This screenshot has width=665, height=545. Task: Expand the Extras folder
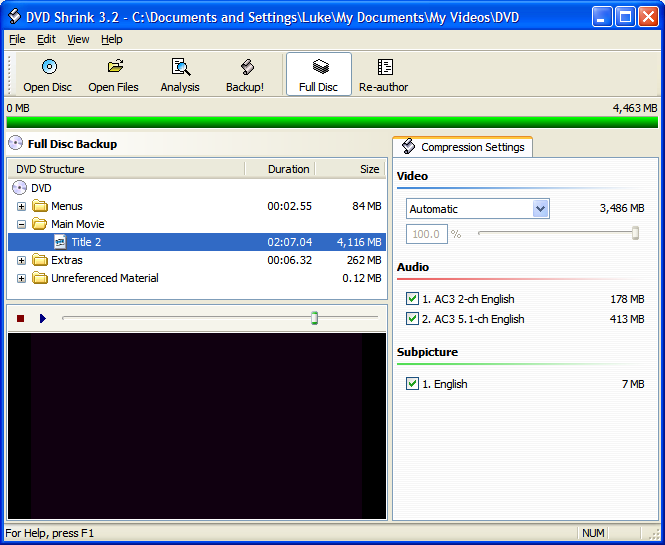[x=21, y=260]
